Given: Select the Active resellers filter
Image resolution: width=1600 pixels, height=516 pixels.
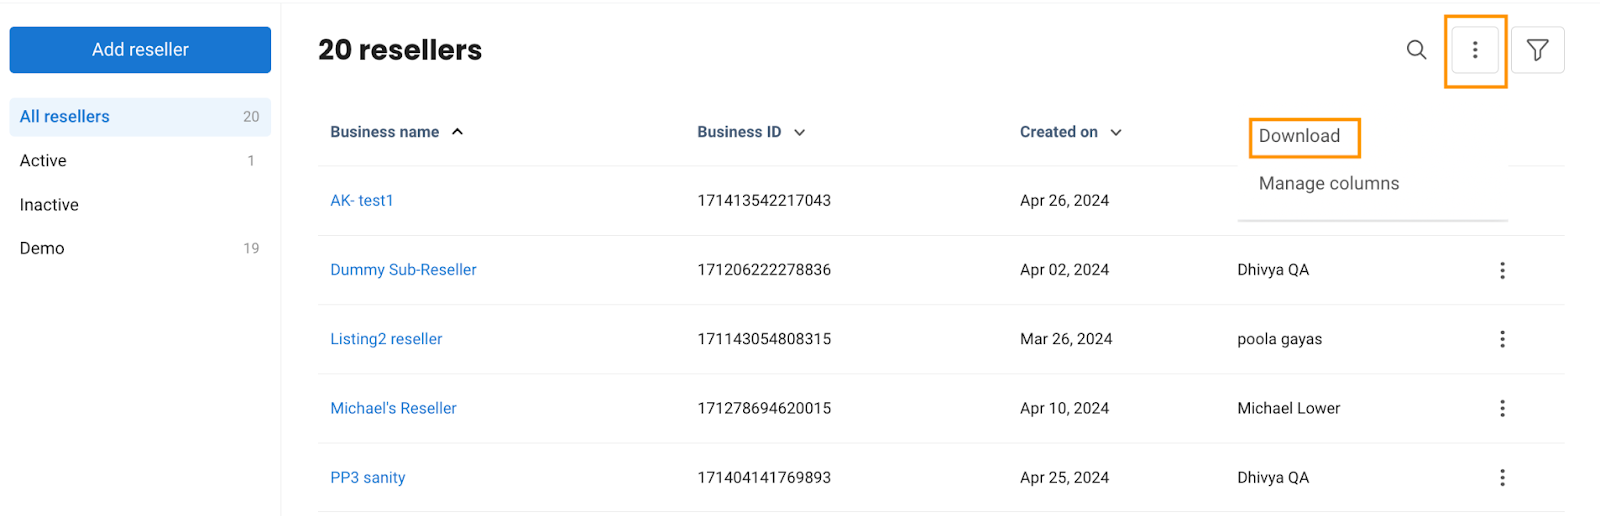Looking at the screenshot, I should tap(140, 160).
